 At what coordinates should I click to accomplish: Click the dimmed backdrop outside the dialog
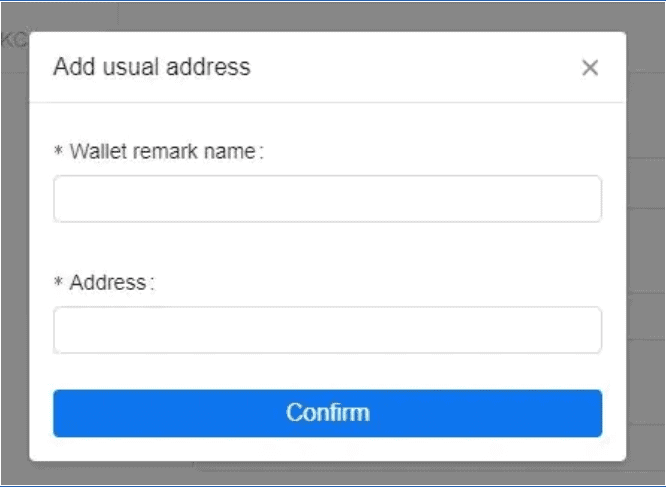tap(645, 250)
